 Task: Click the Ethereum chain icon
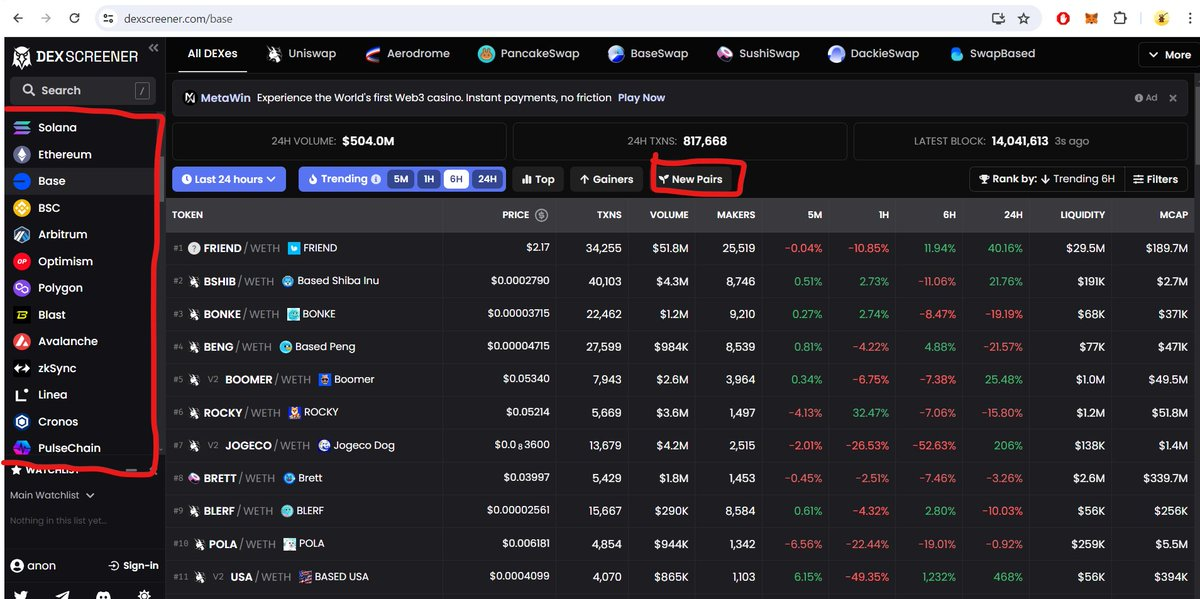pos(21,155)
